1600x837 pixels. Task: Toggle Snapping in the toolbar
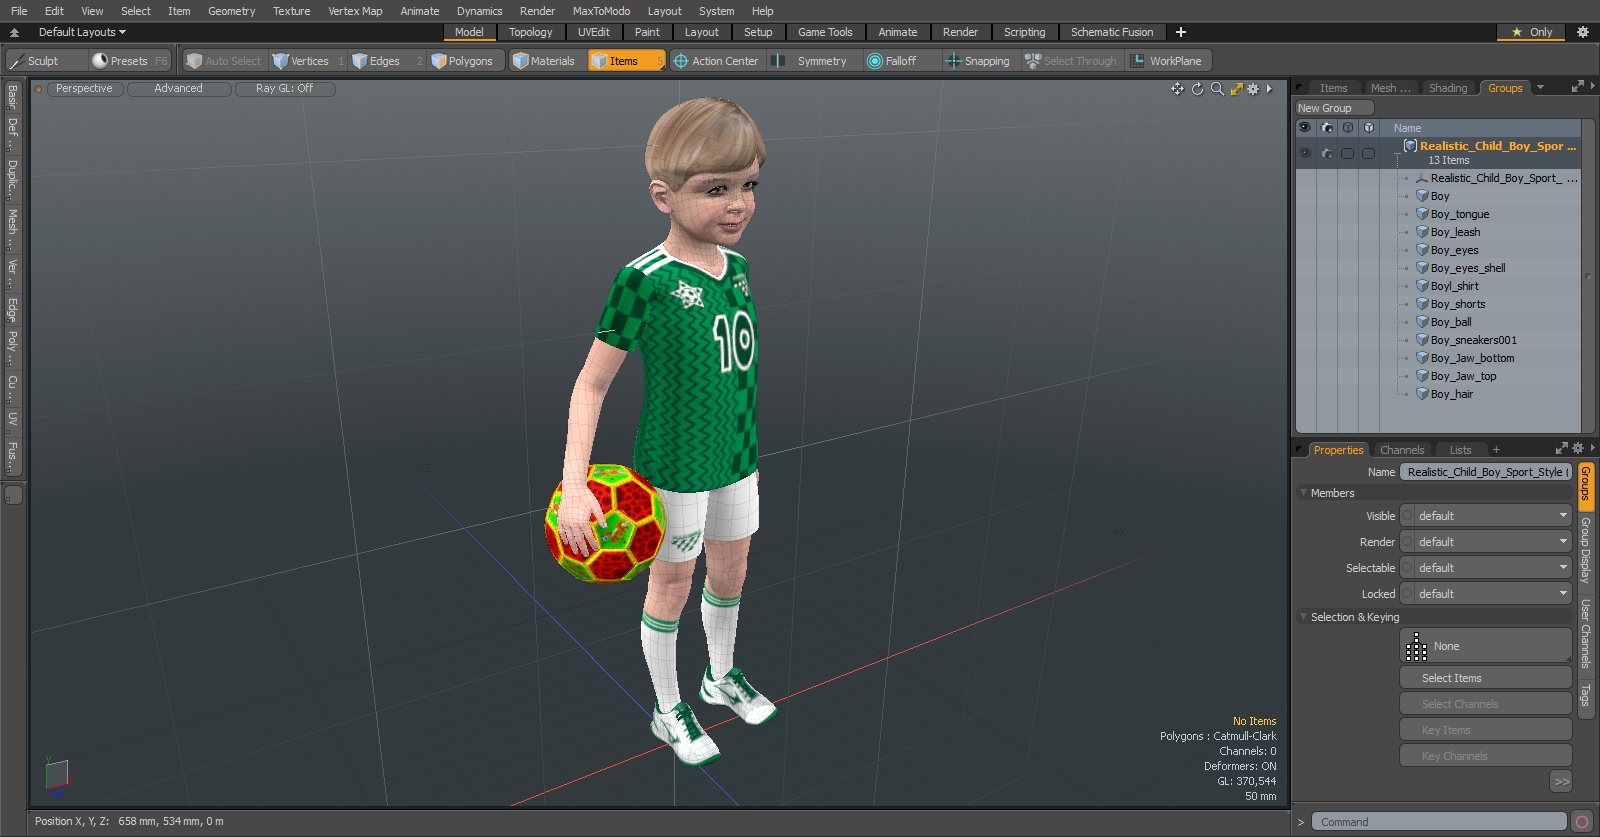[979, 61]
